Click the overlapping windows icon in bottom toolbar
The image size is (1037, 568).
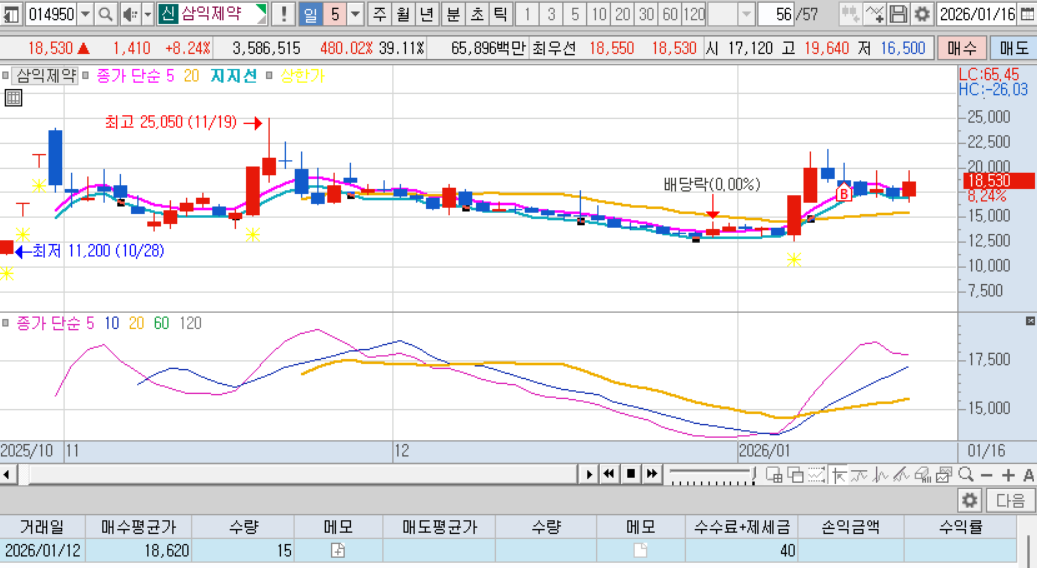click(x=796, y=475)
